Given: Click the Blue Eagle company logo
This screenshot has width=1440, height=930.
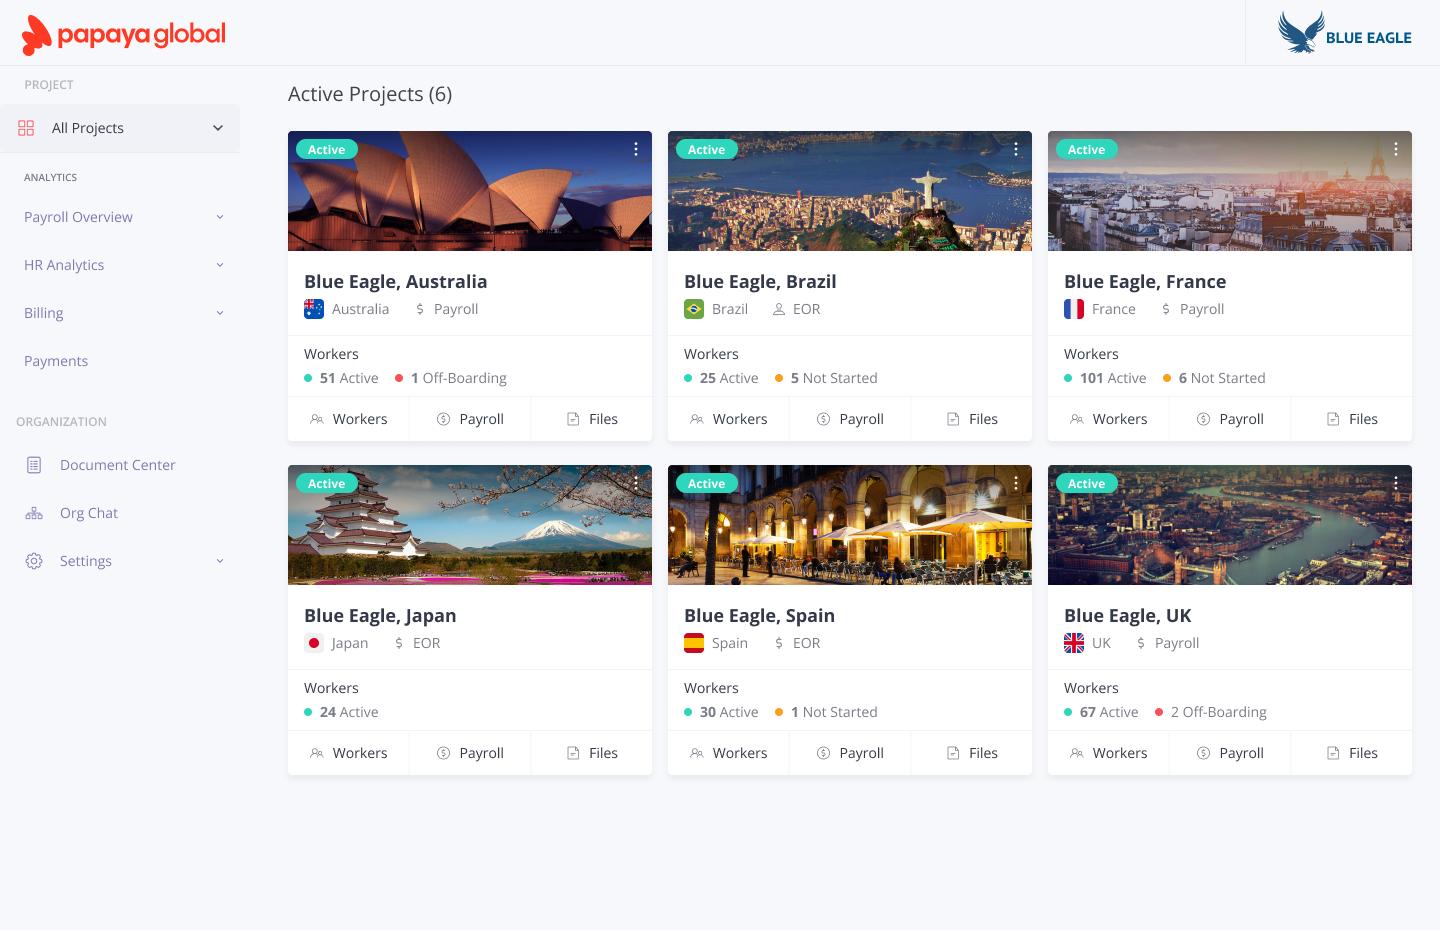Looking at the screenshot, I should point(1345,32).
